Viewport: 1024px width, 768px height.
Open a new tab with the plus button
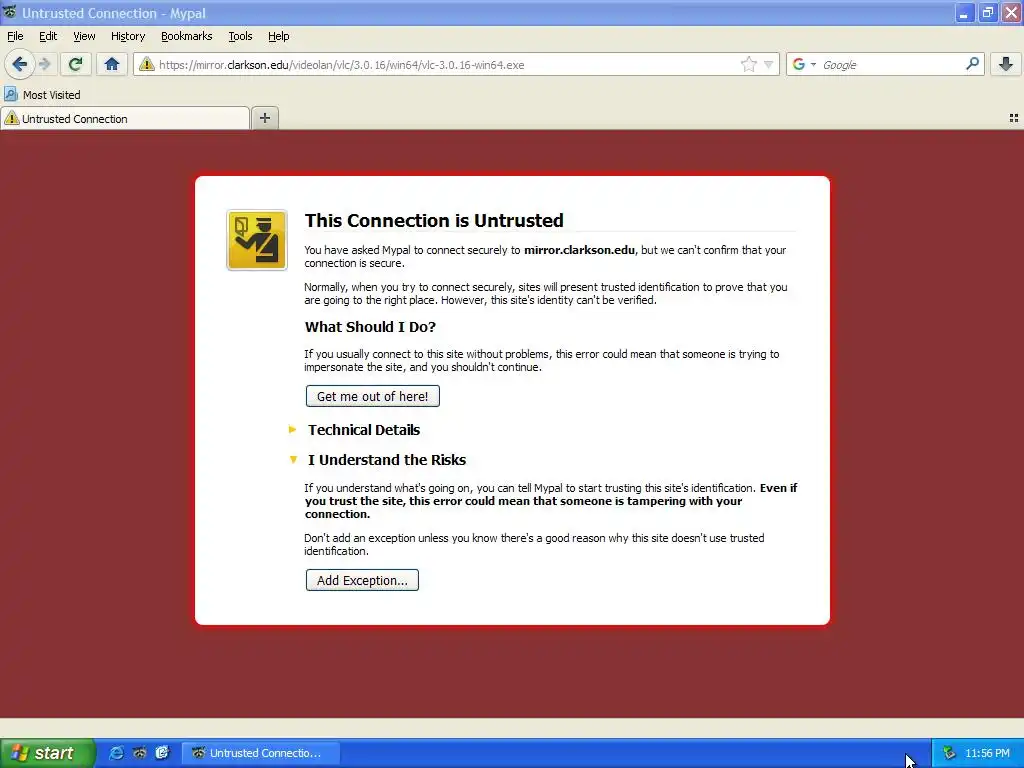(x=264, y=118)
